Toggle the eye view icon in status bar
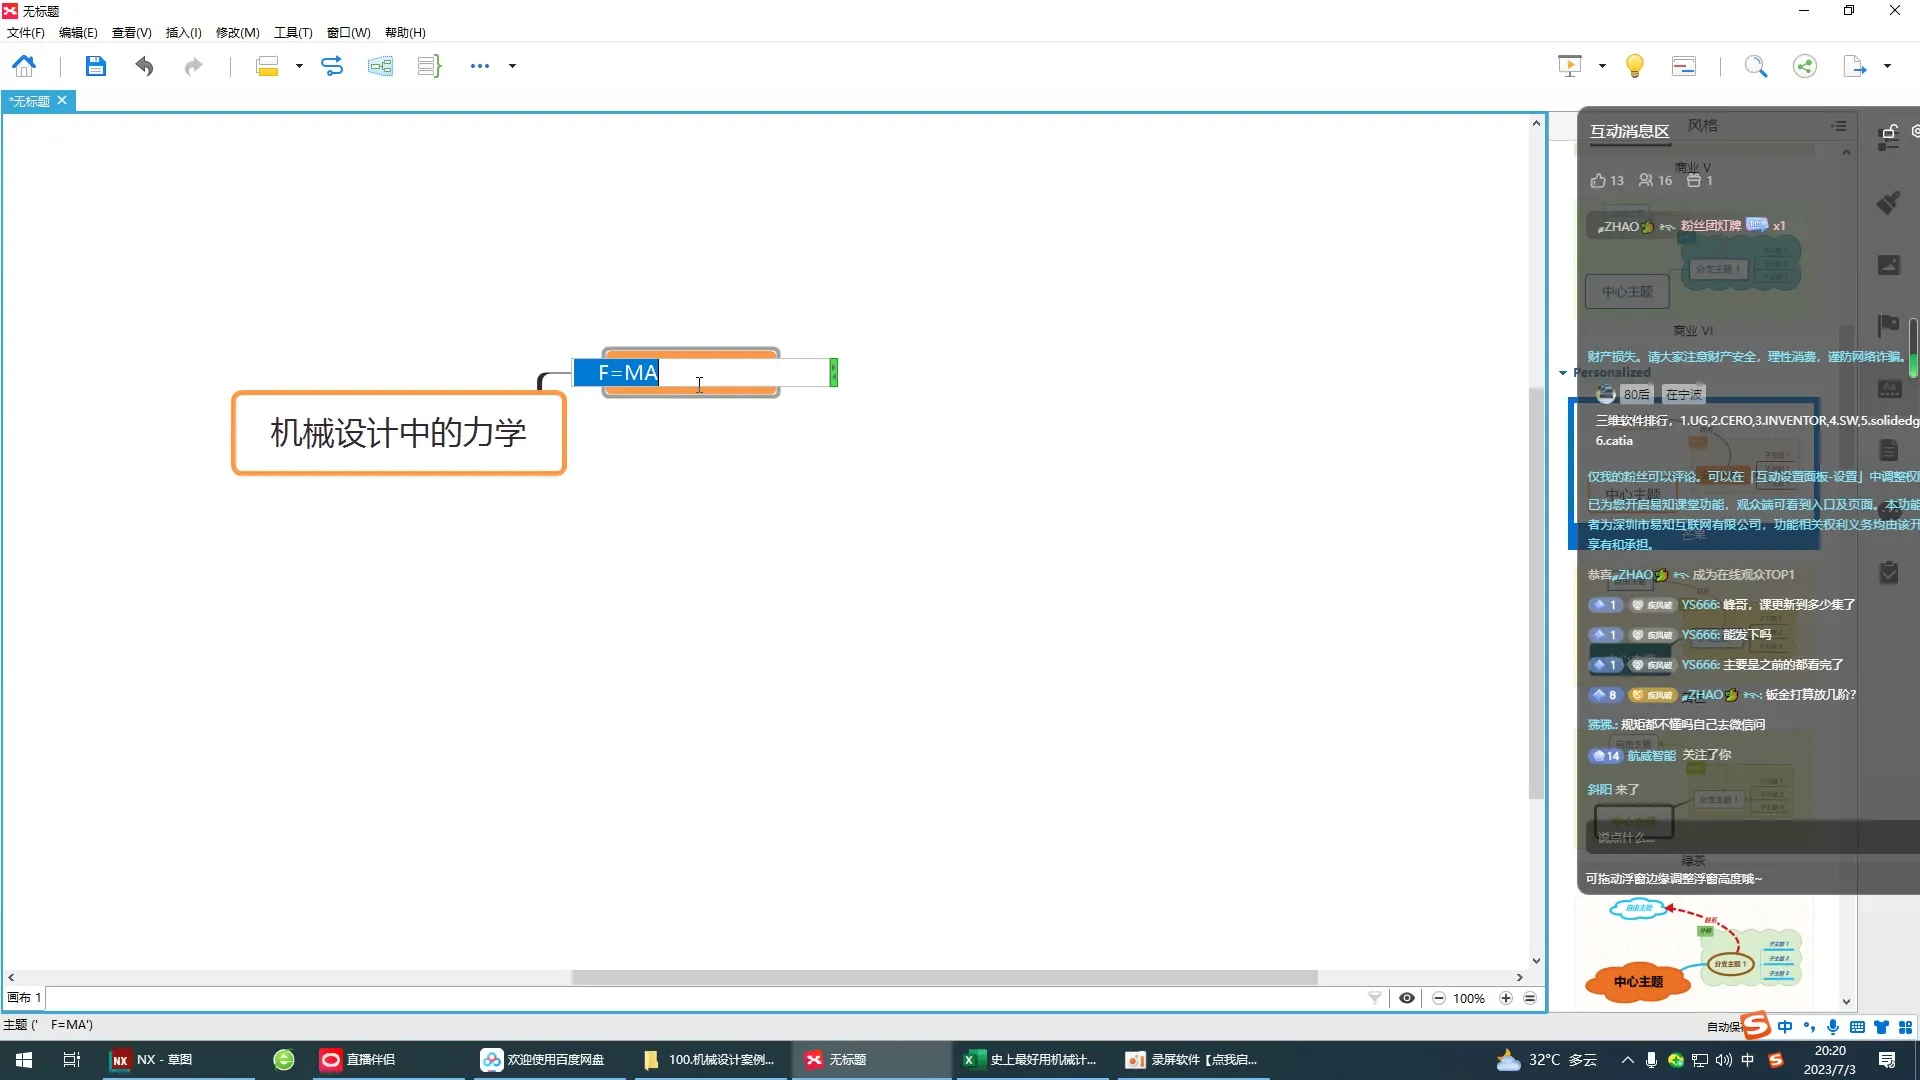 tap(1407, 998)
